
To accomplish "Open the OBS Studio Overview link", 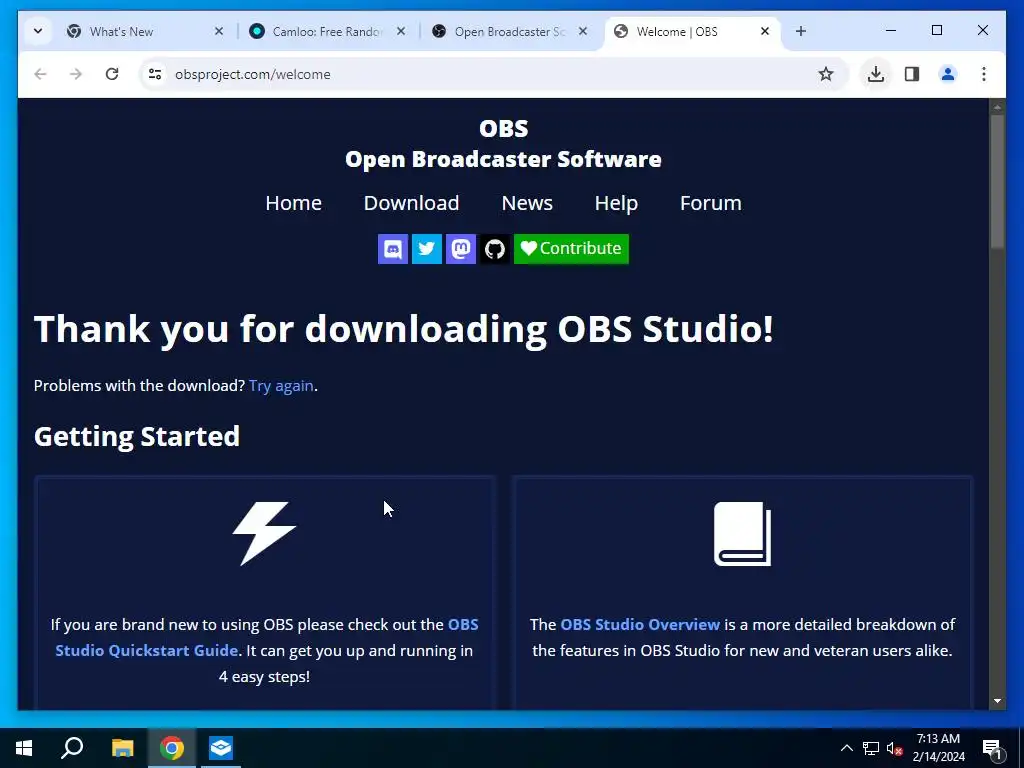I will pos(640,624).
